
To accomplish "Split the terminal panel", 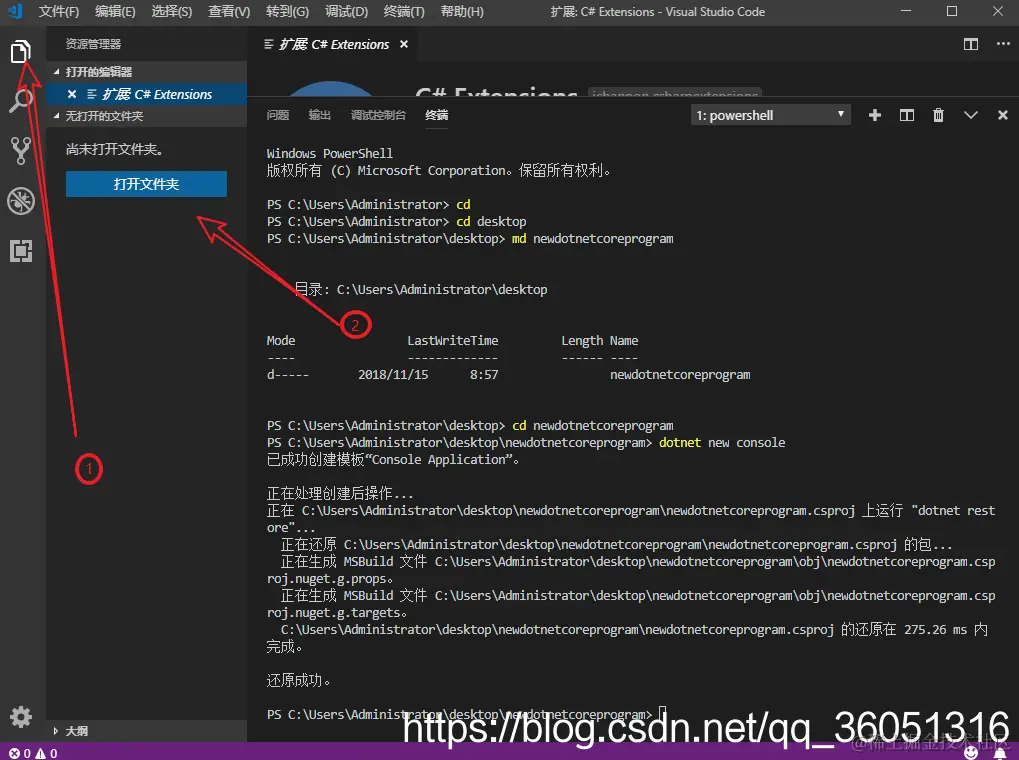I will (x=907, y=115).
